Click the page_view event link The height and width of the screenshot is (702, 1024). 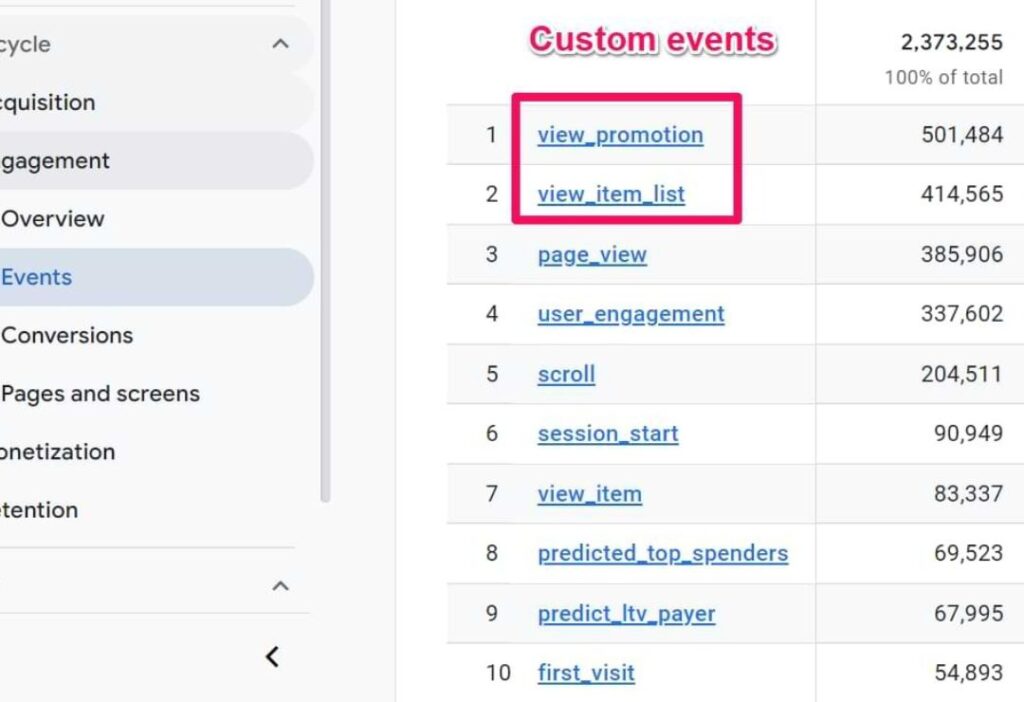tap(592, 255)
